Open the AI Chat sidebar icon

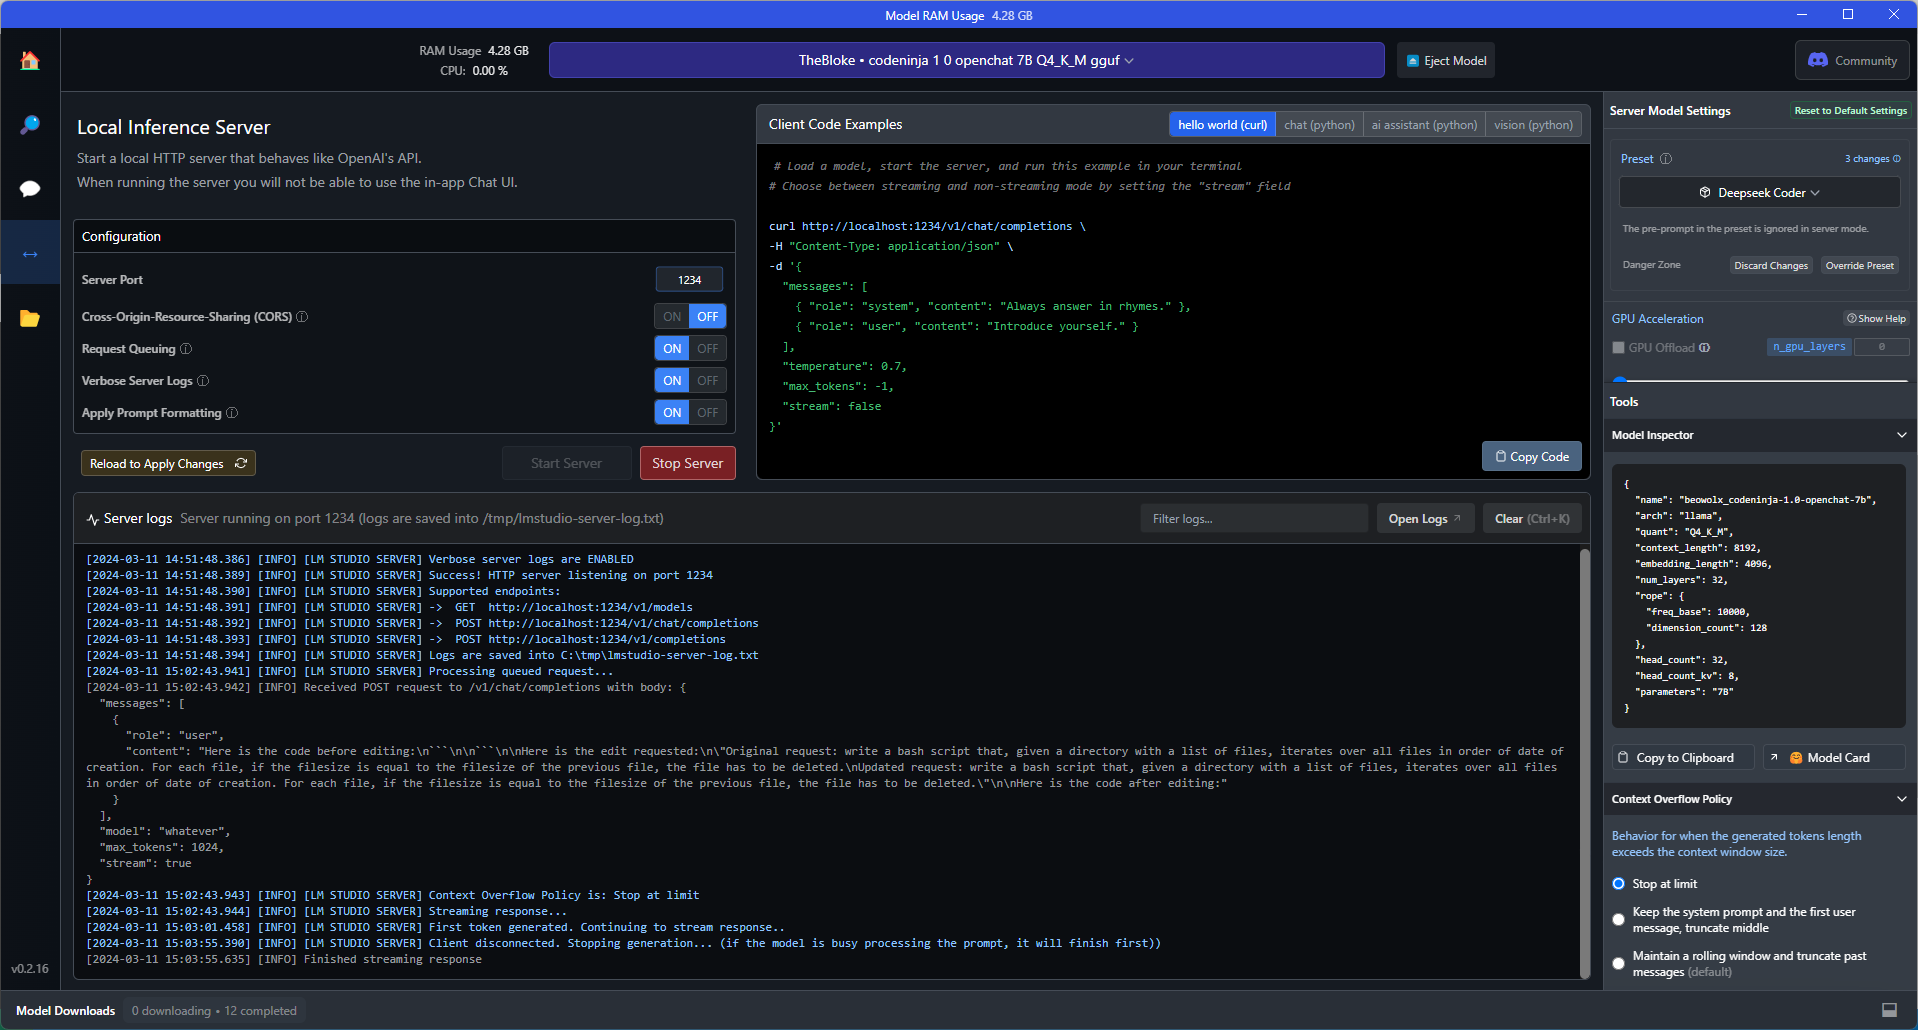[30, 189]
